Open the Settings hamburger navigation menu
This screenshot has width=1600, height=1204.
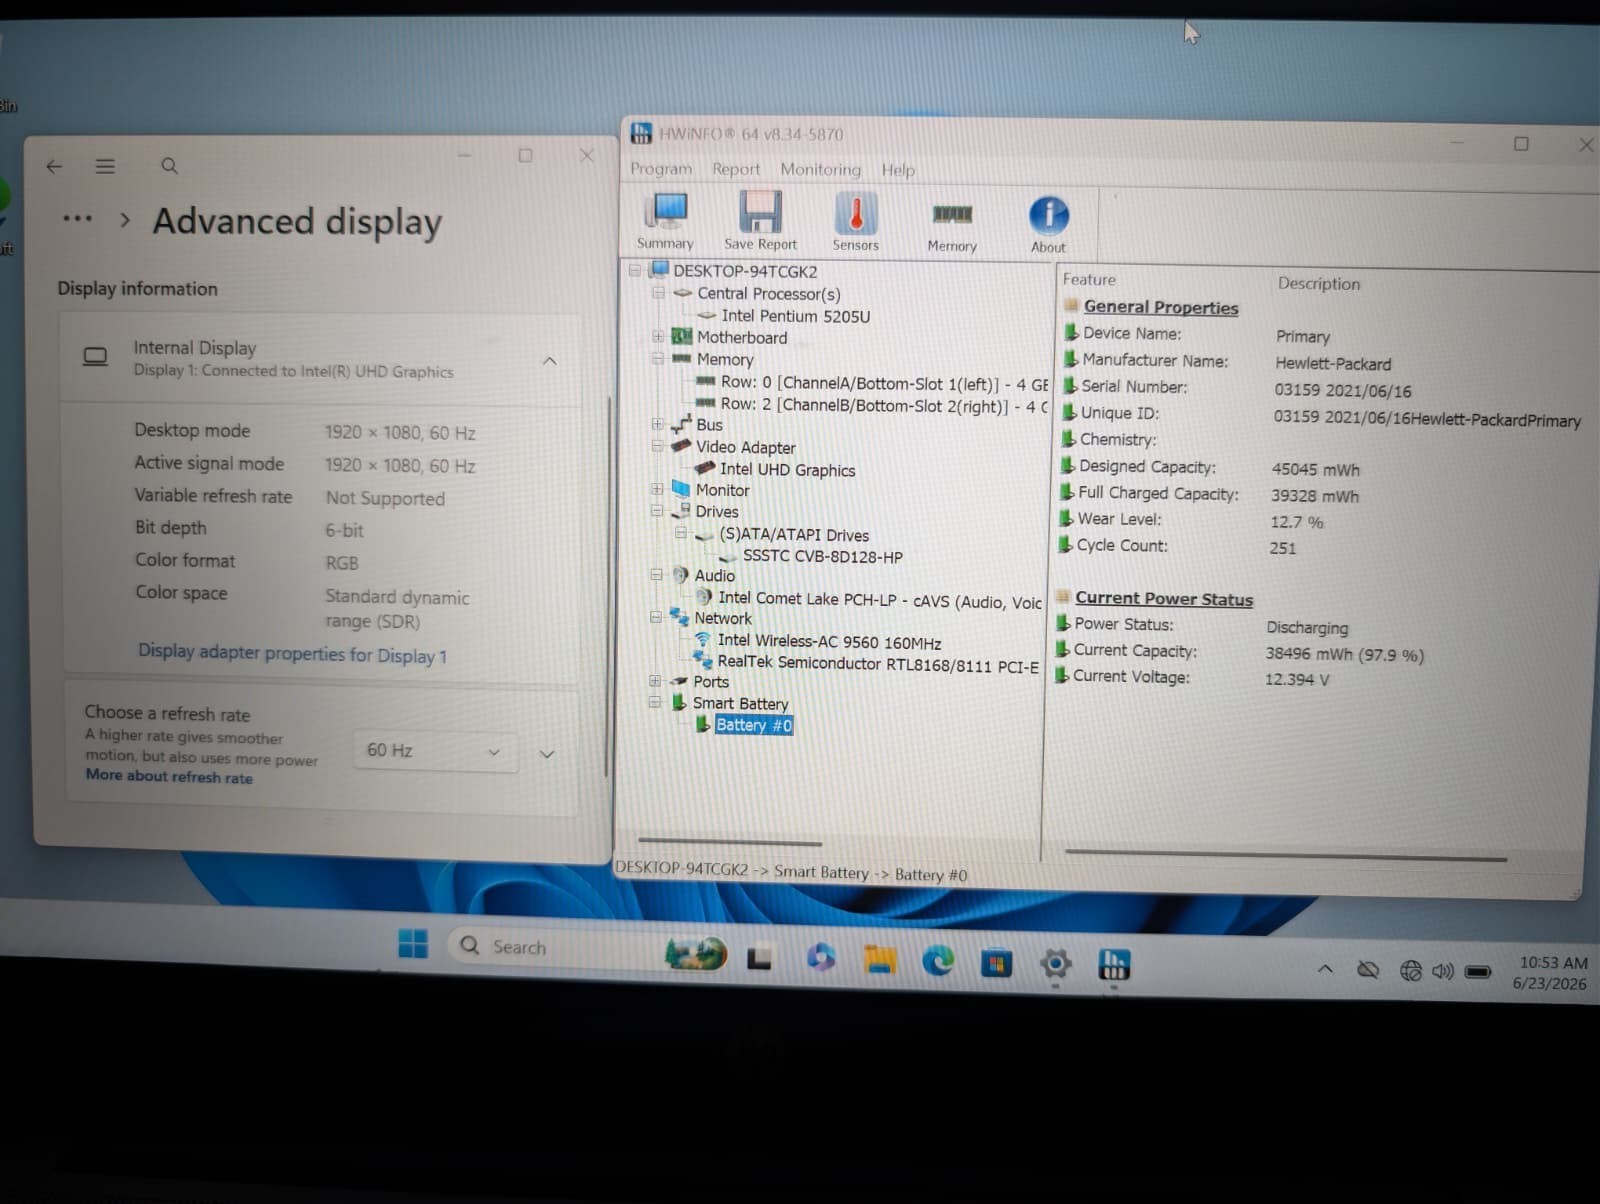105,166
